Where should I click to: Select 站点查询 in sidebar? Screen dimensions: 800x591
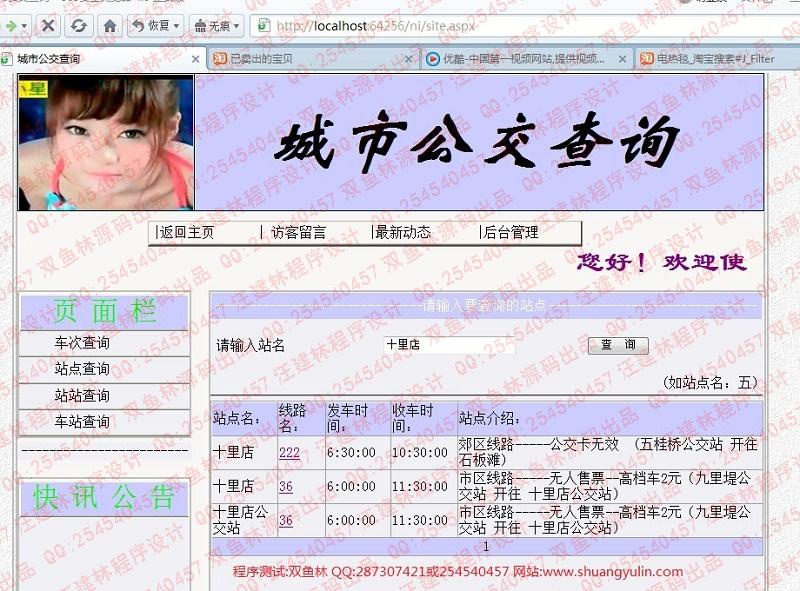[82, 369]
